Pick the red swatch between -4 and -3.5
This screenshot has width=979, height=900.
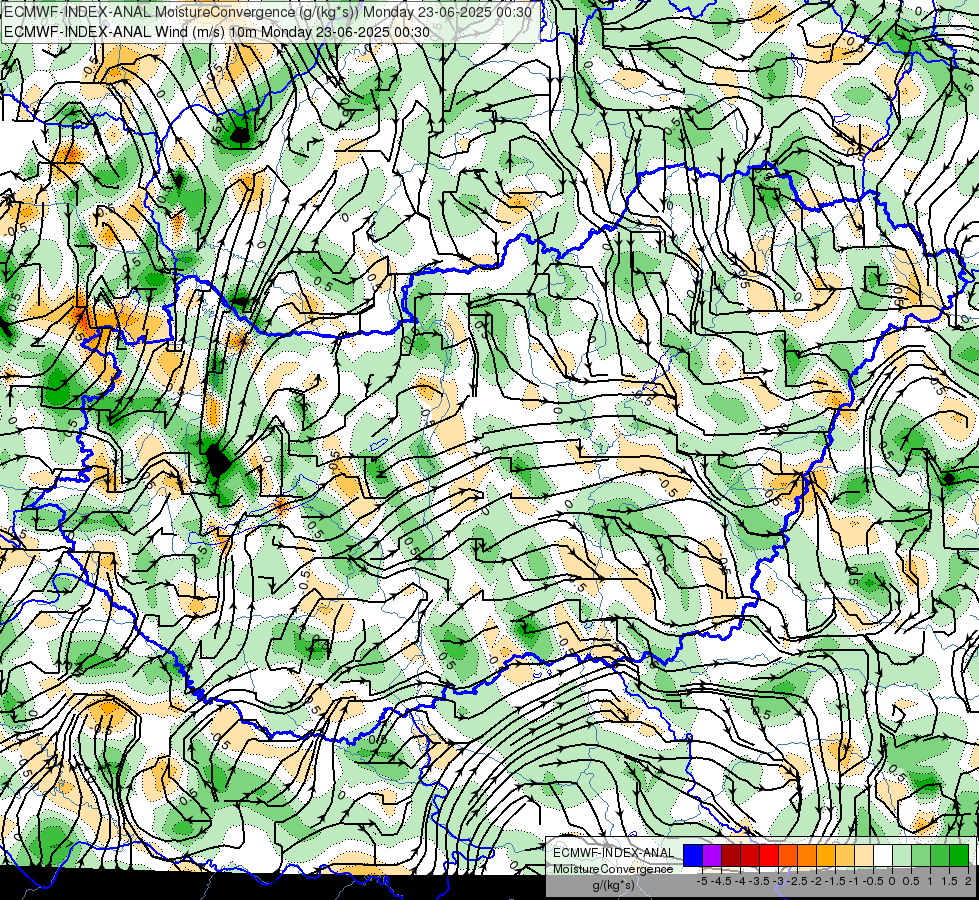pos(750,856)
